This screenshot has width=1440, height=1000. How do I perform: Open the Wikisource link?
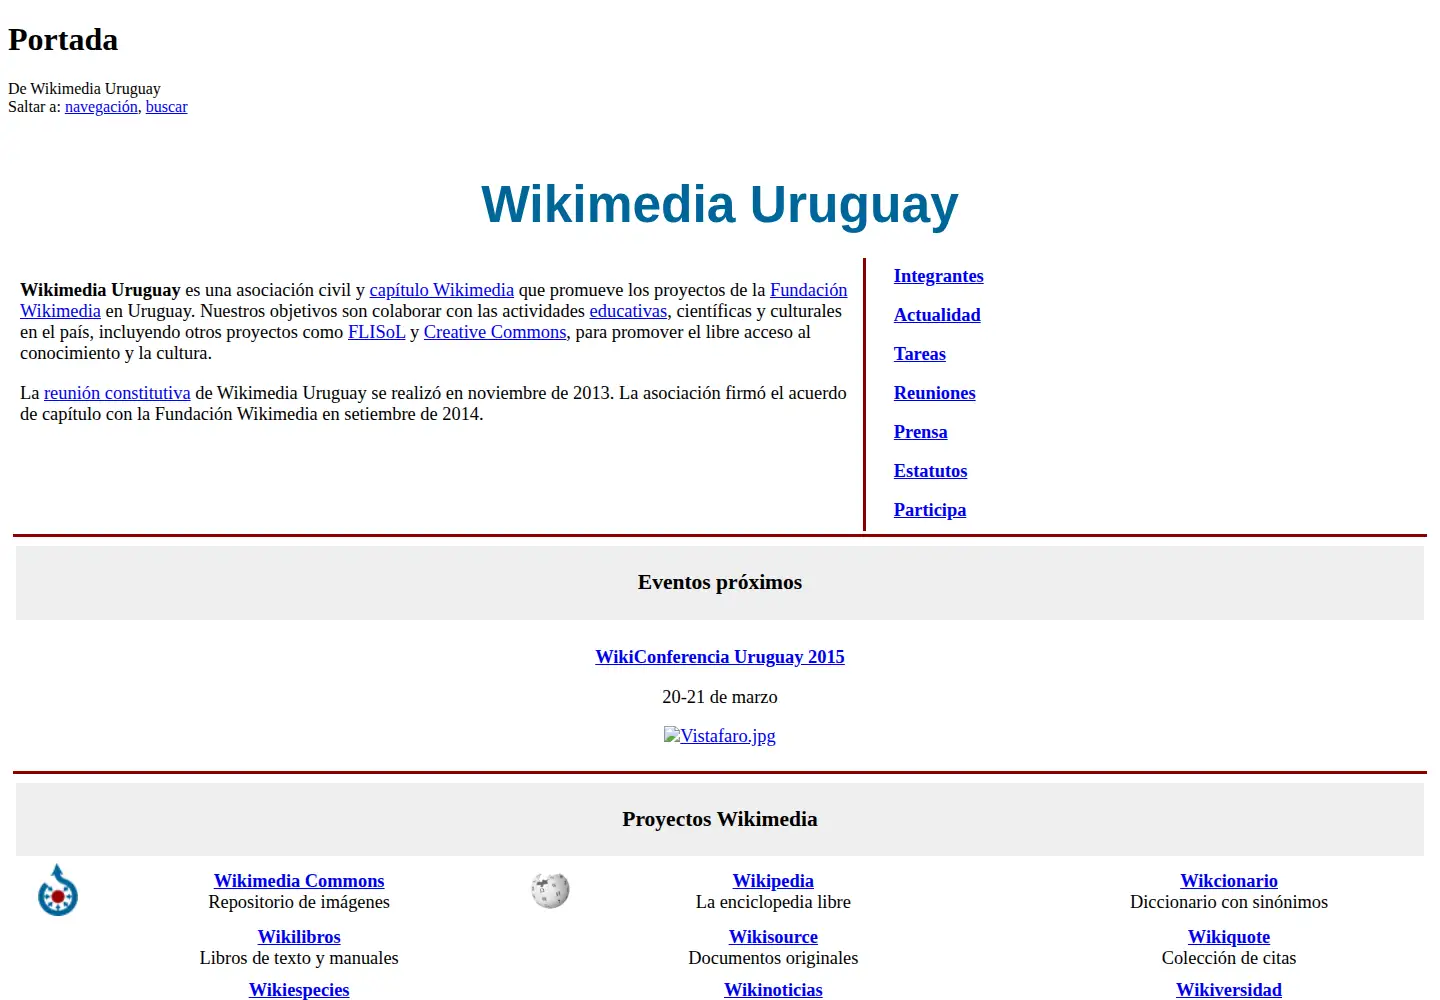[x=773, y=937]
